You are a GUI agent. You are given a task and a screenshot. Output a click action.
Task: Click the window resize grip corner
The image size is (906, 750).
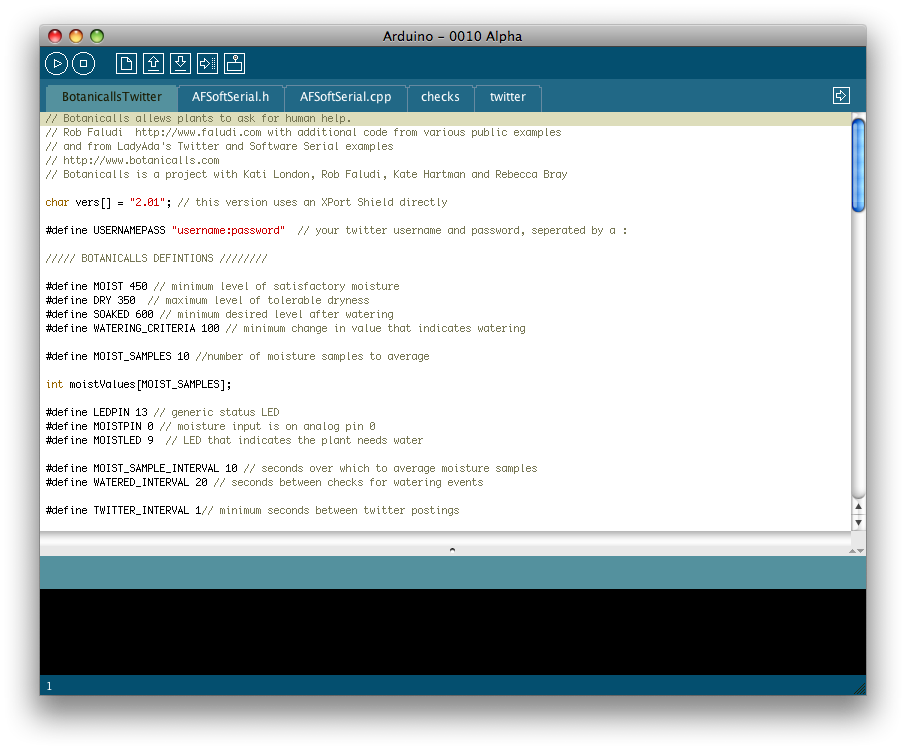click(858, 688)
